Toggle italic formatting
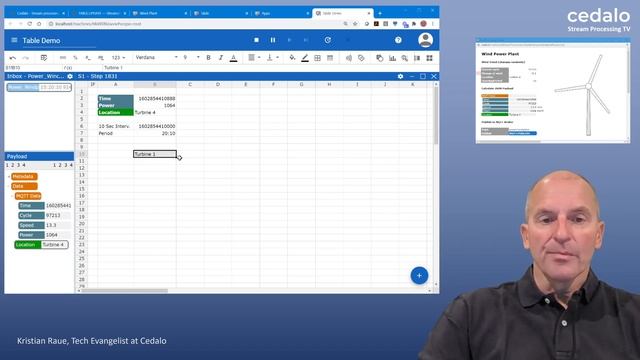The height and width of the screenshot is (360, 640). point(221,58)
